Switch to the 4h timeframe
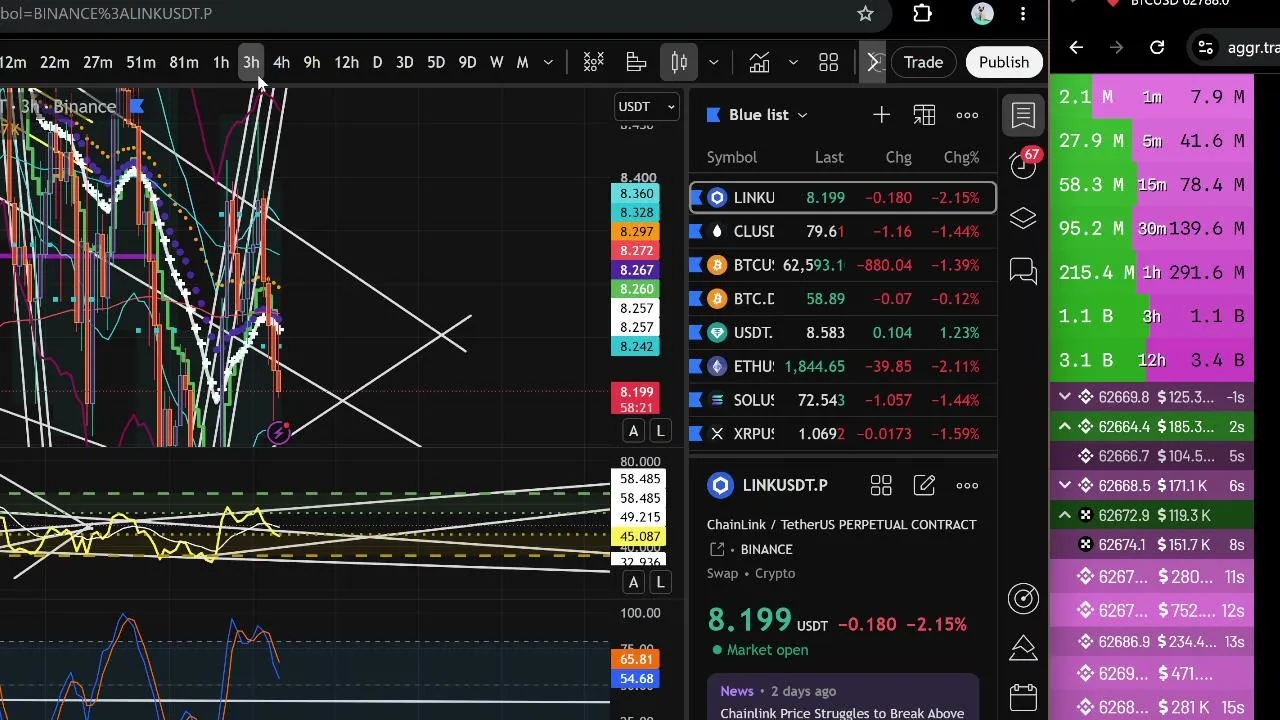The height and width of the screenshot is (720, 1280). pos(281,63)
